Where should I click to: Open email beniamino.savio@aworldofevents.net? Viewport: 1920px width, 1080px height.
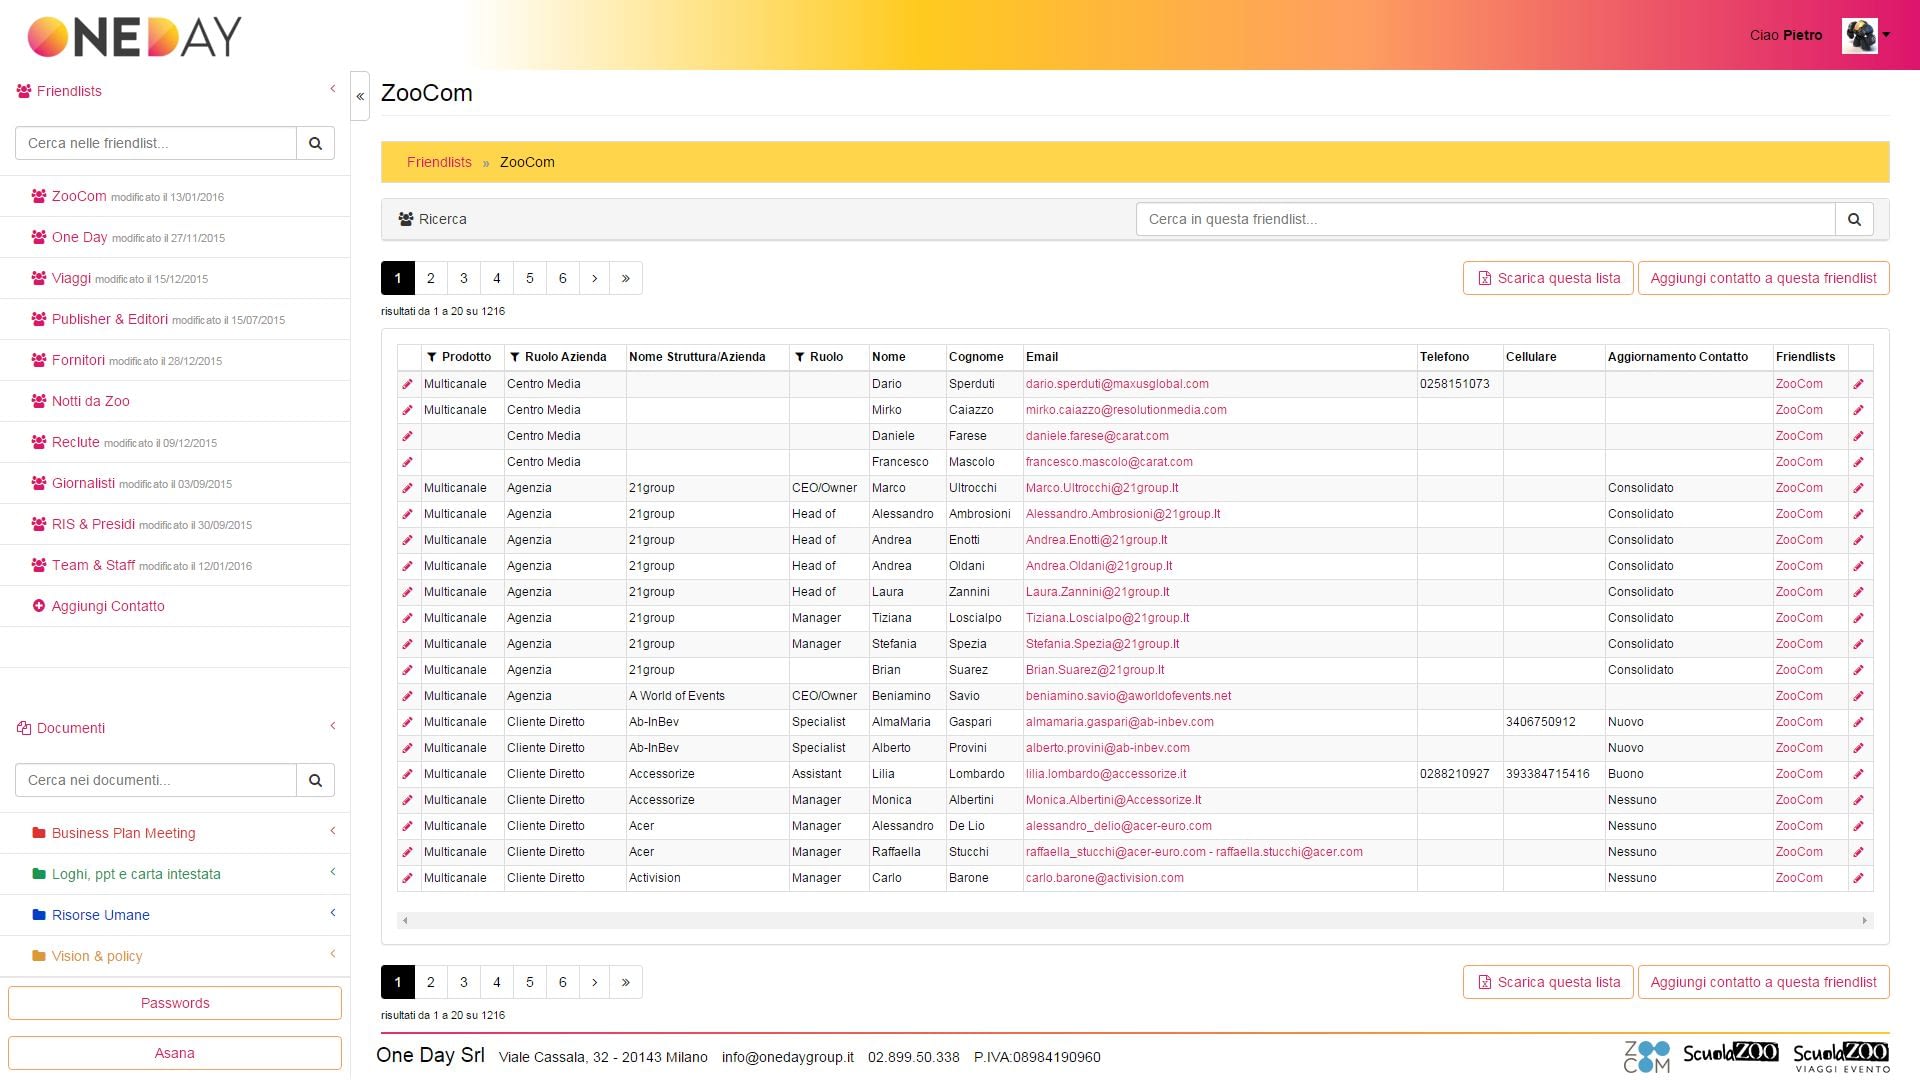tap(1128, 696)
